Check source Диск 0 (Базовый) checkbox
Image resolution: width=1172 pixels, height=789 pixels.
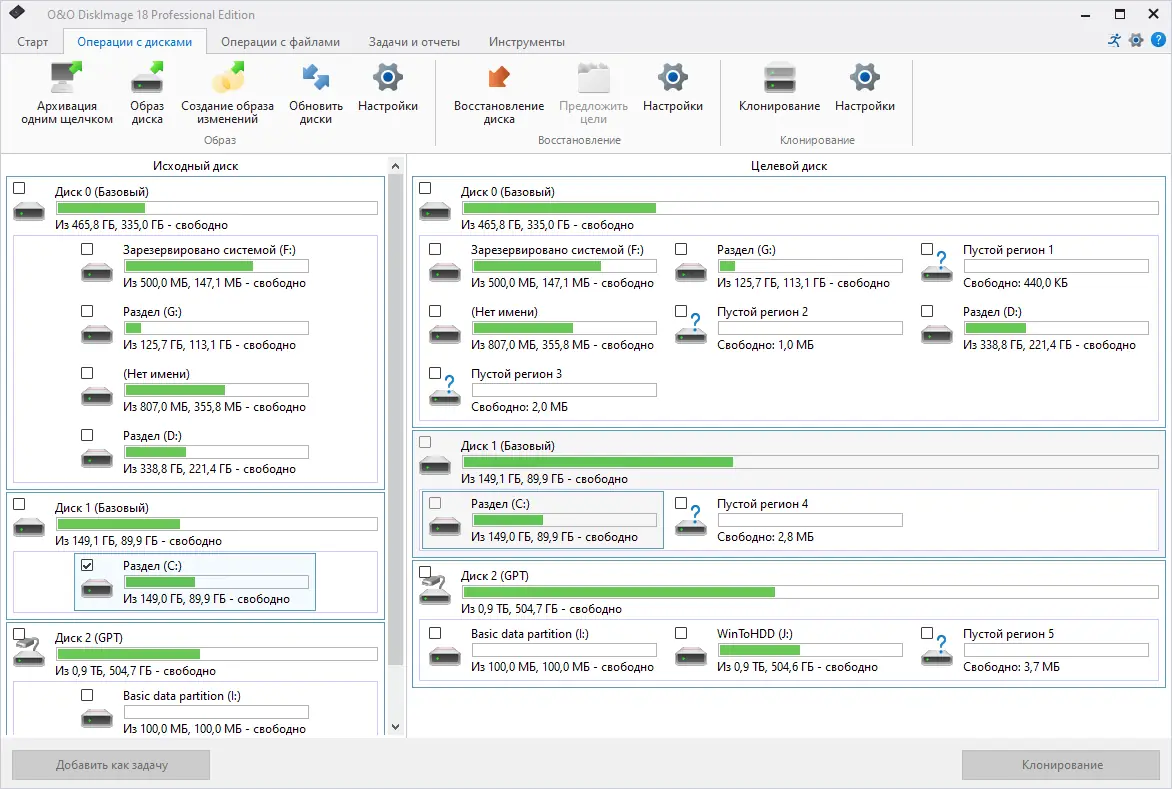point(19,188)
